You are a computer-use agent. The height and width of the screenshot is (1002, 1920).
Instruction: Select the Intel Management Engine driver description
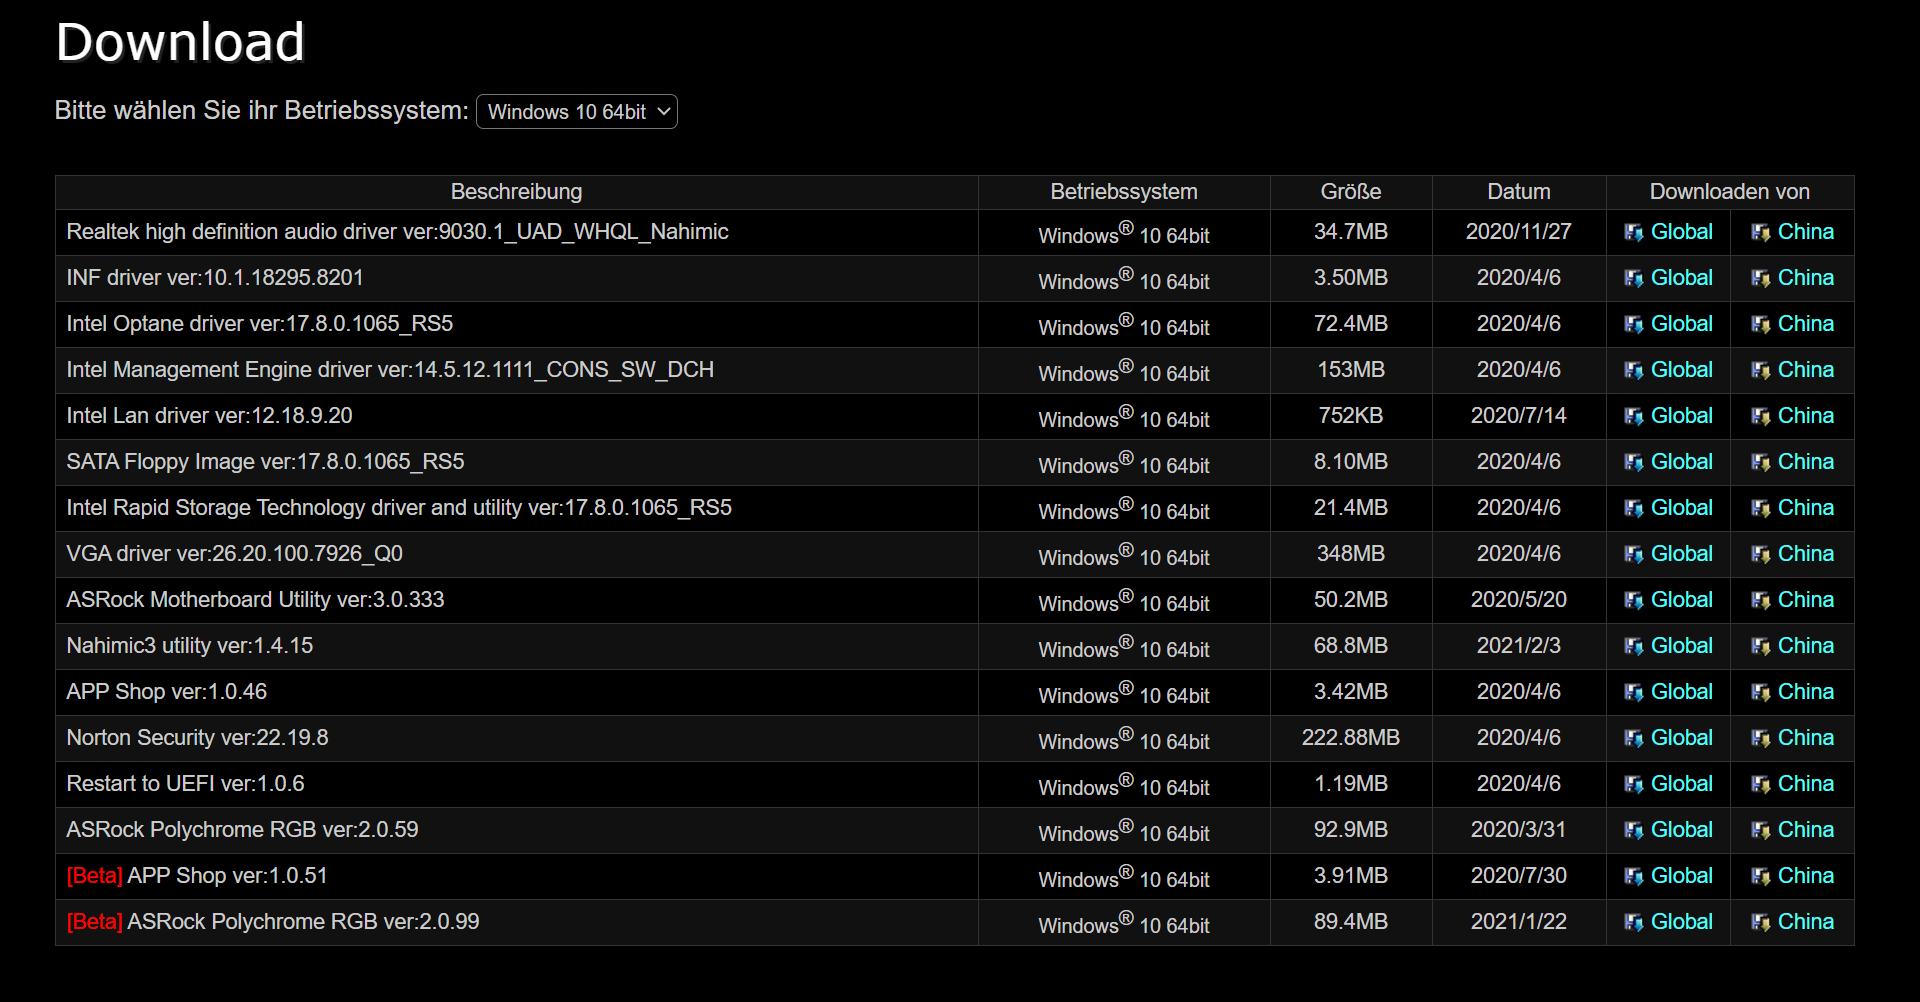(390, 370)
